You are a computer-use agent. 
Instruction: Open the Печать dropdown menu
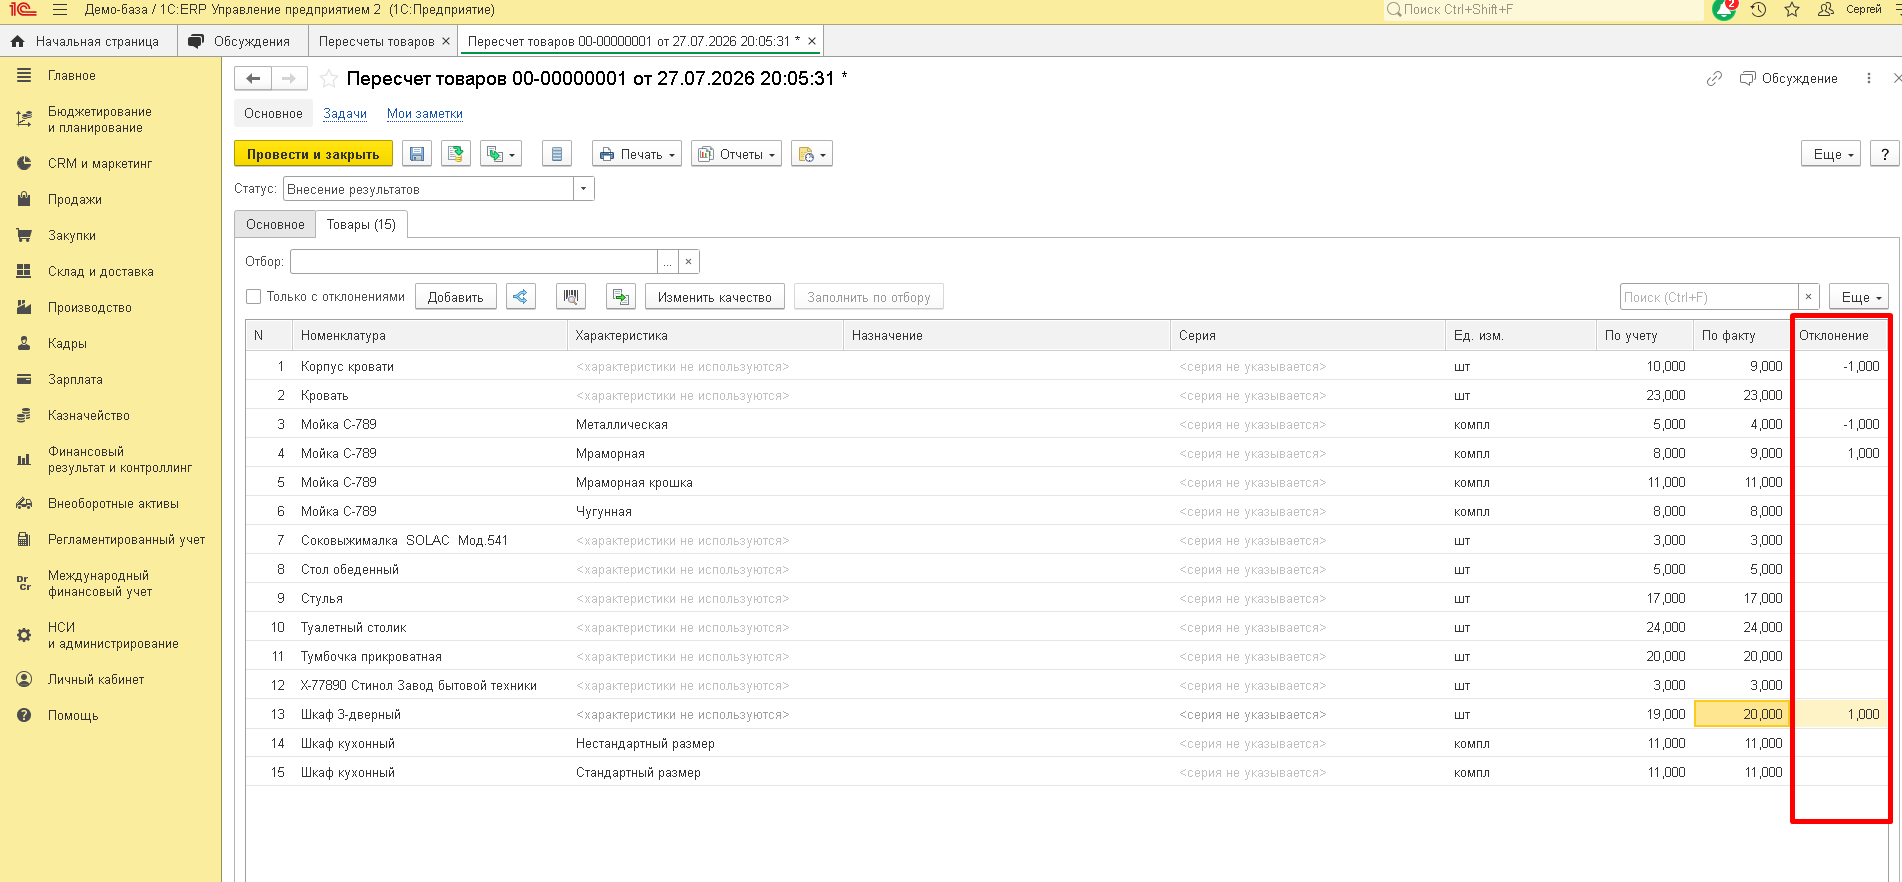[x=637, y=154]
